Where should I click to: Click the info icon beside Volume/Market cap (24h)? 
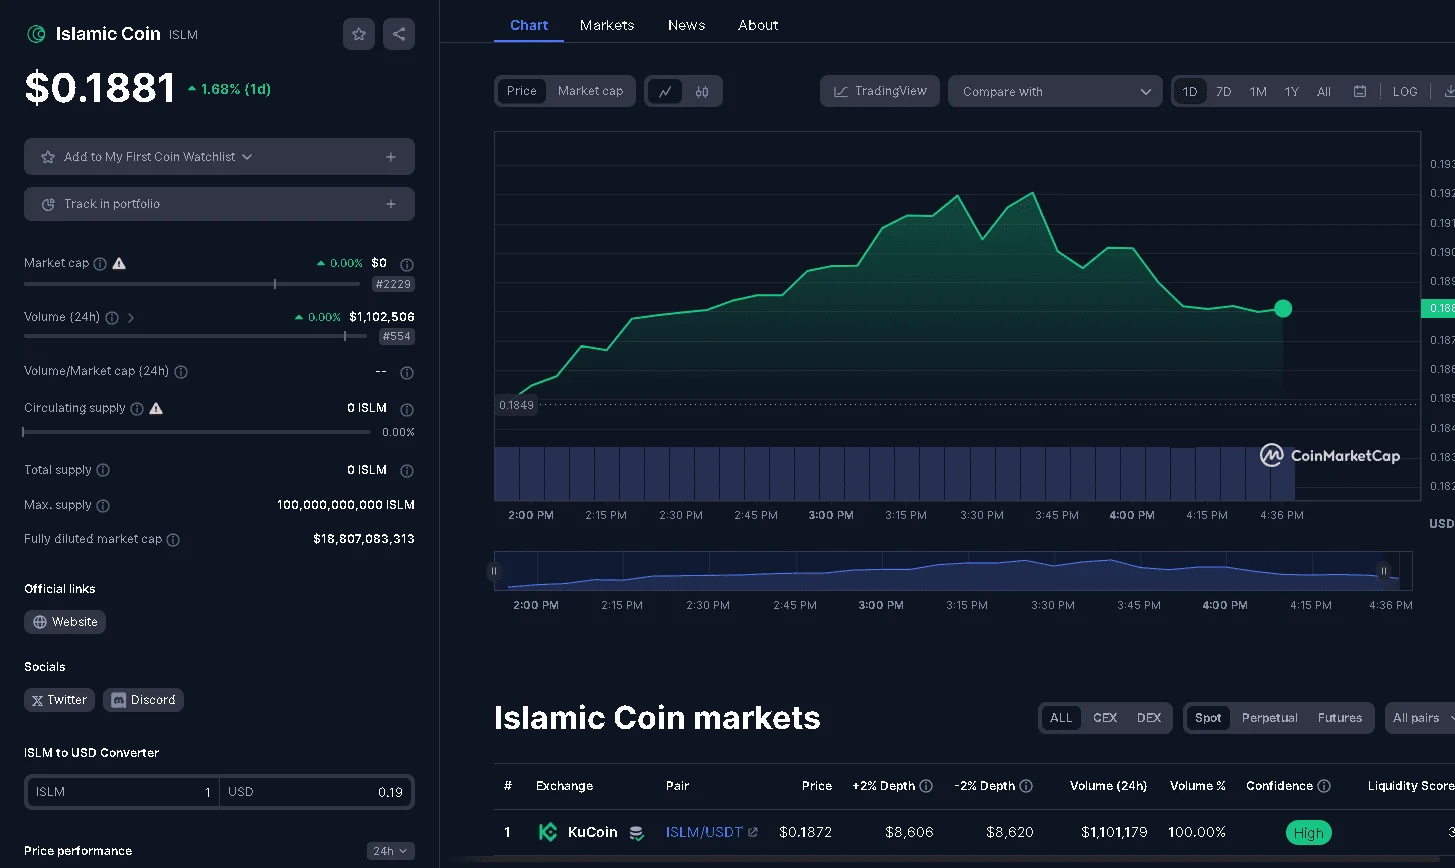coord(181,372)
